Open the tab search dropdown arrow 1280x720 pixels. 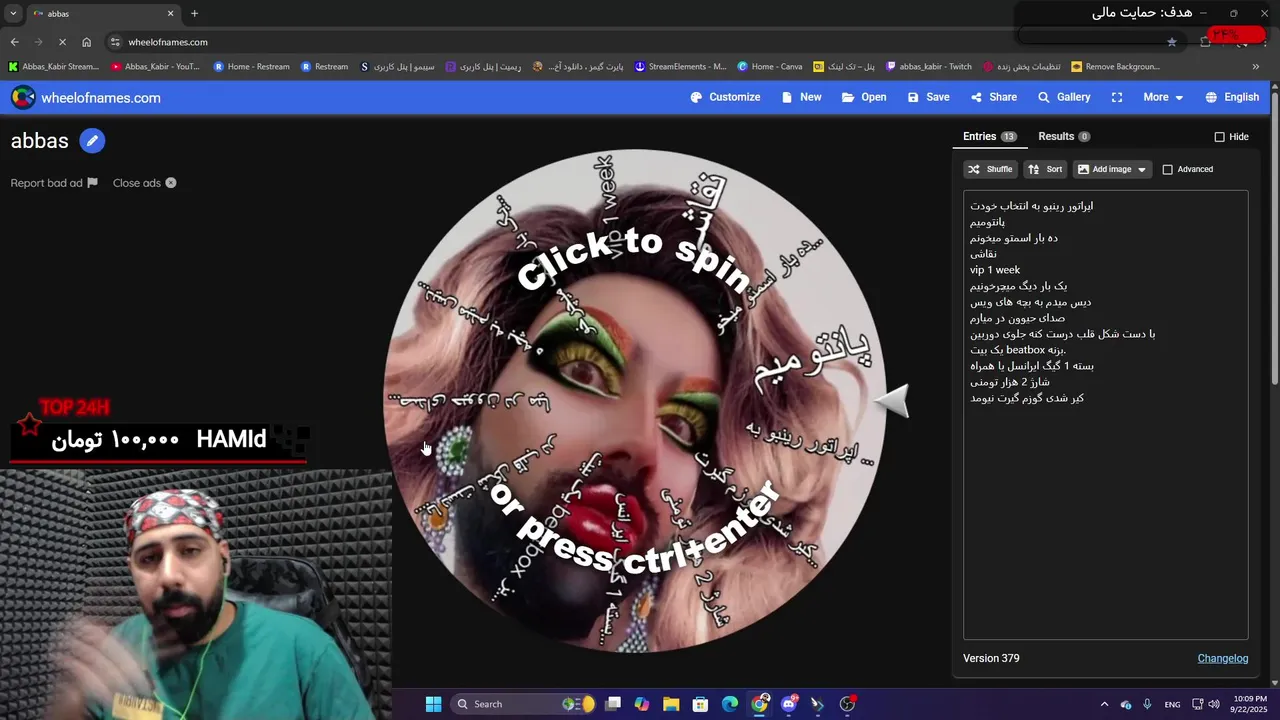pyautogui.click(x=12, y=14)
